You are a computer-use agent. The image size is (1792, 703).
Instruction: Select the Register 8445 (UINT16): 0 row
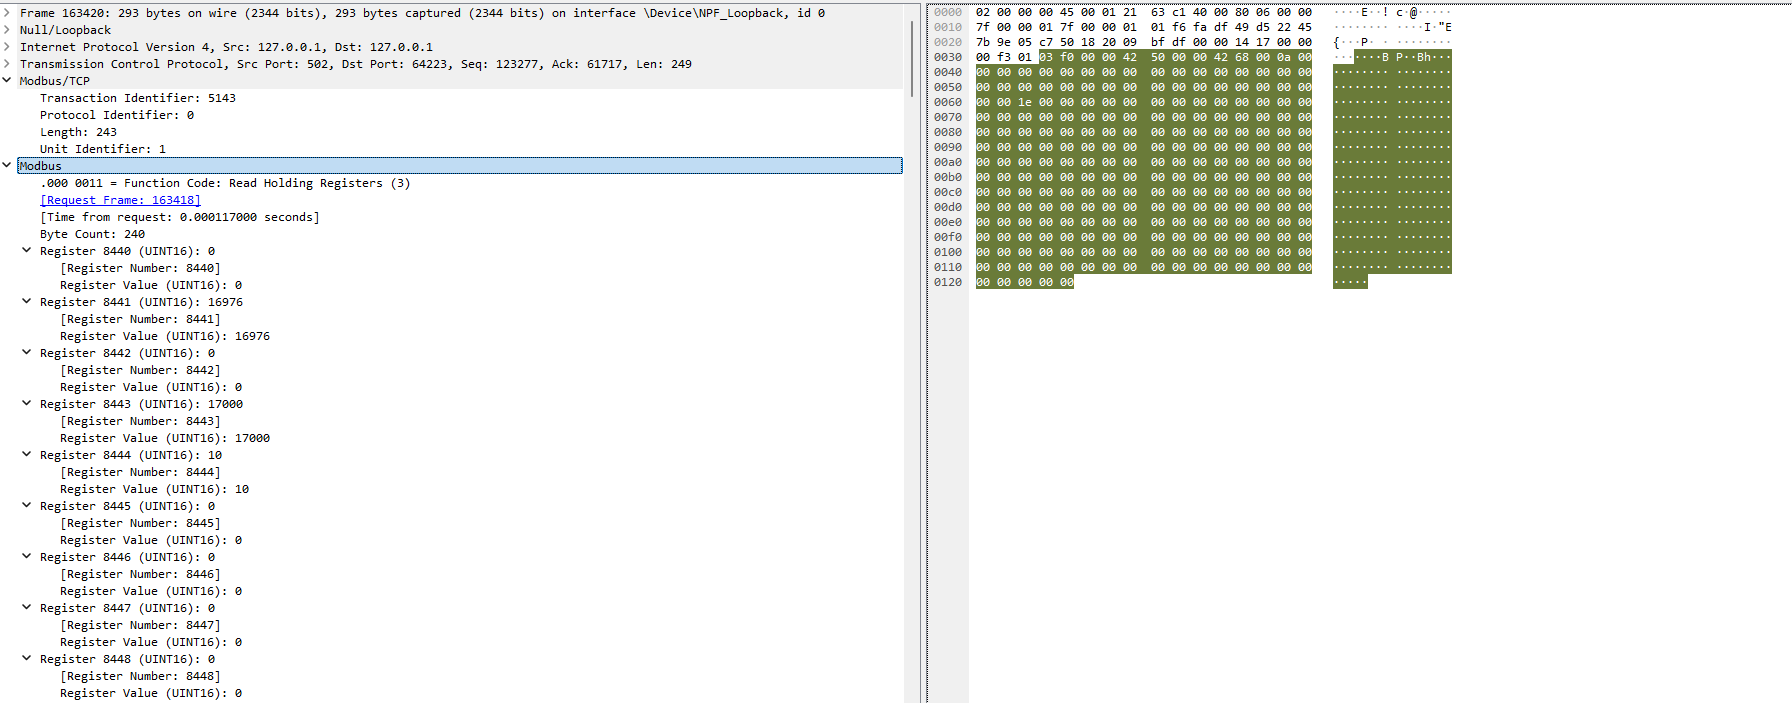(x=127, y=506)
